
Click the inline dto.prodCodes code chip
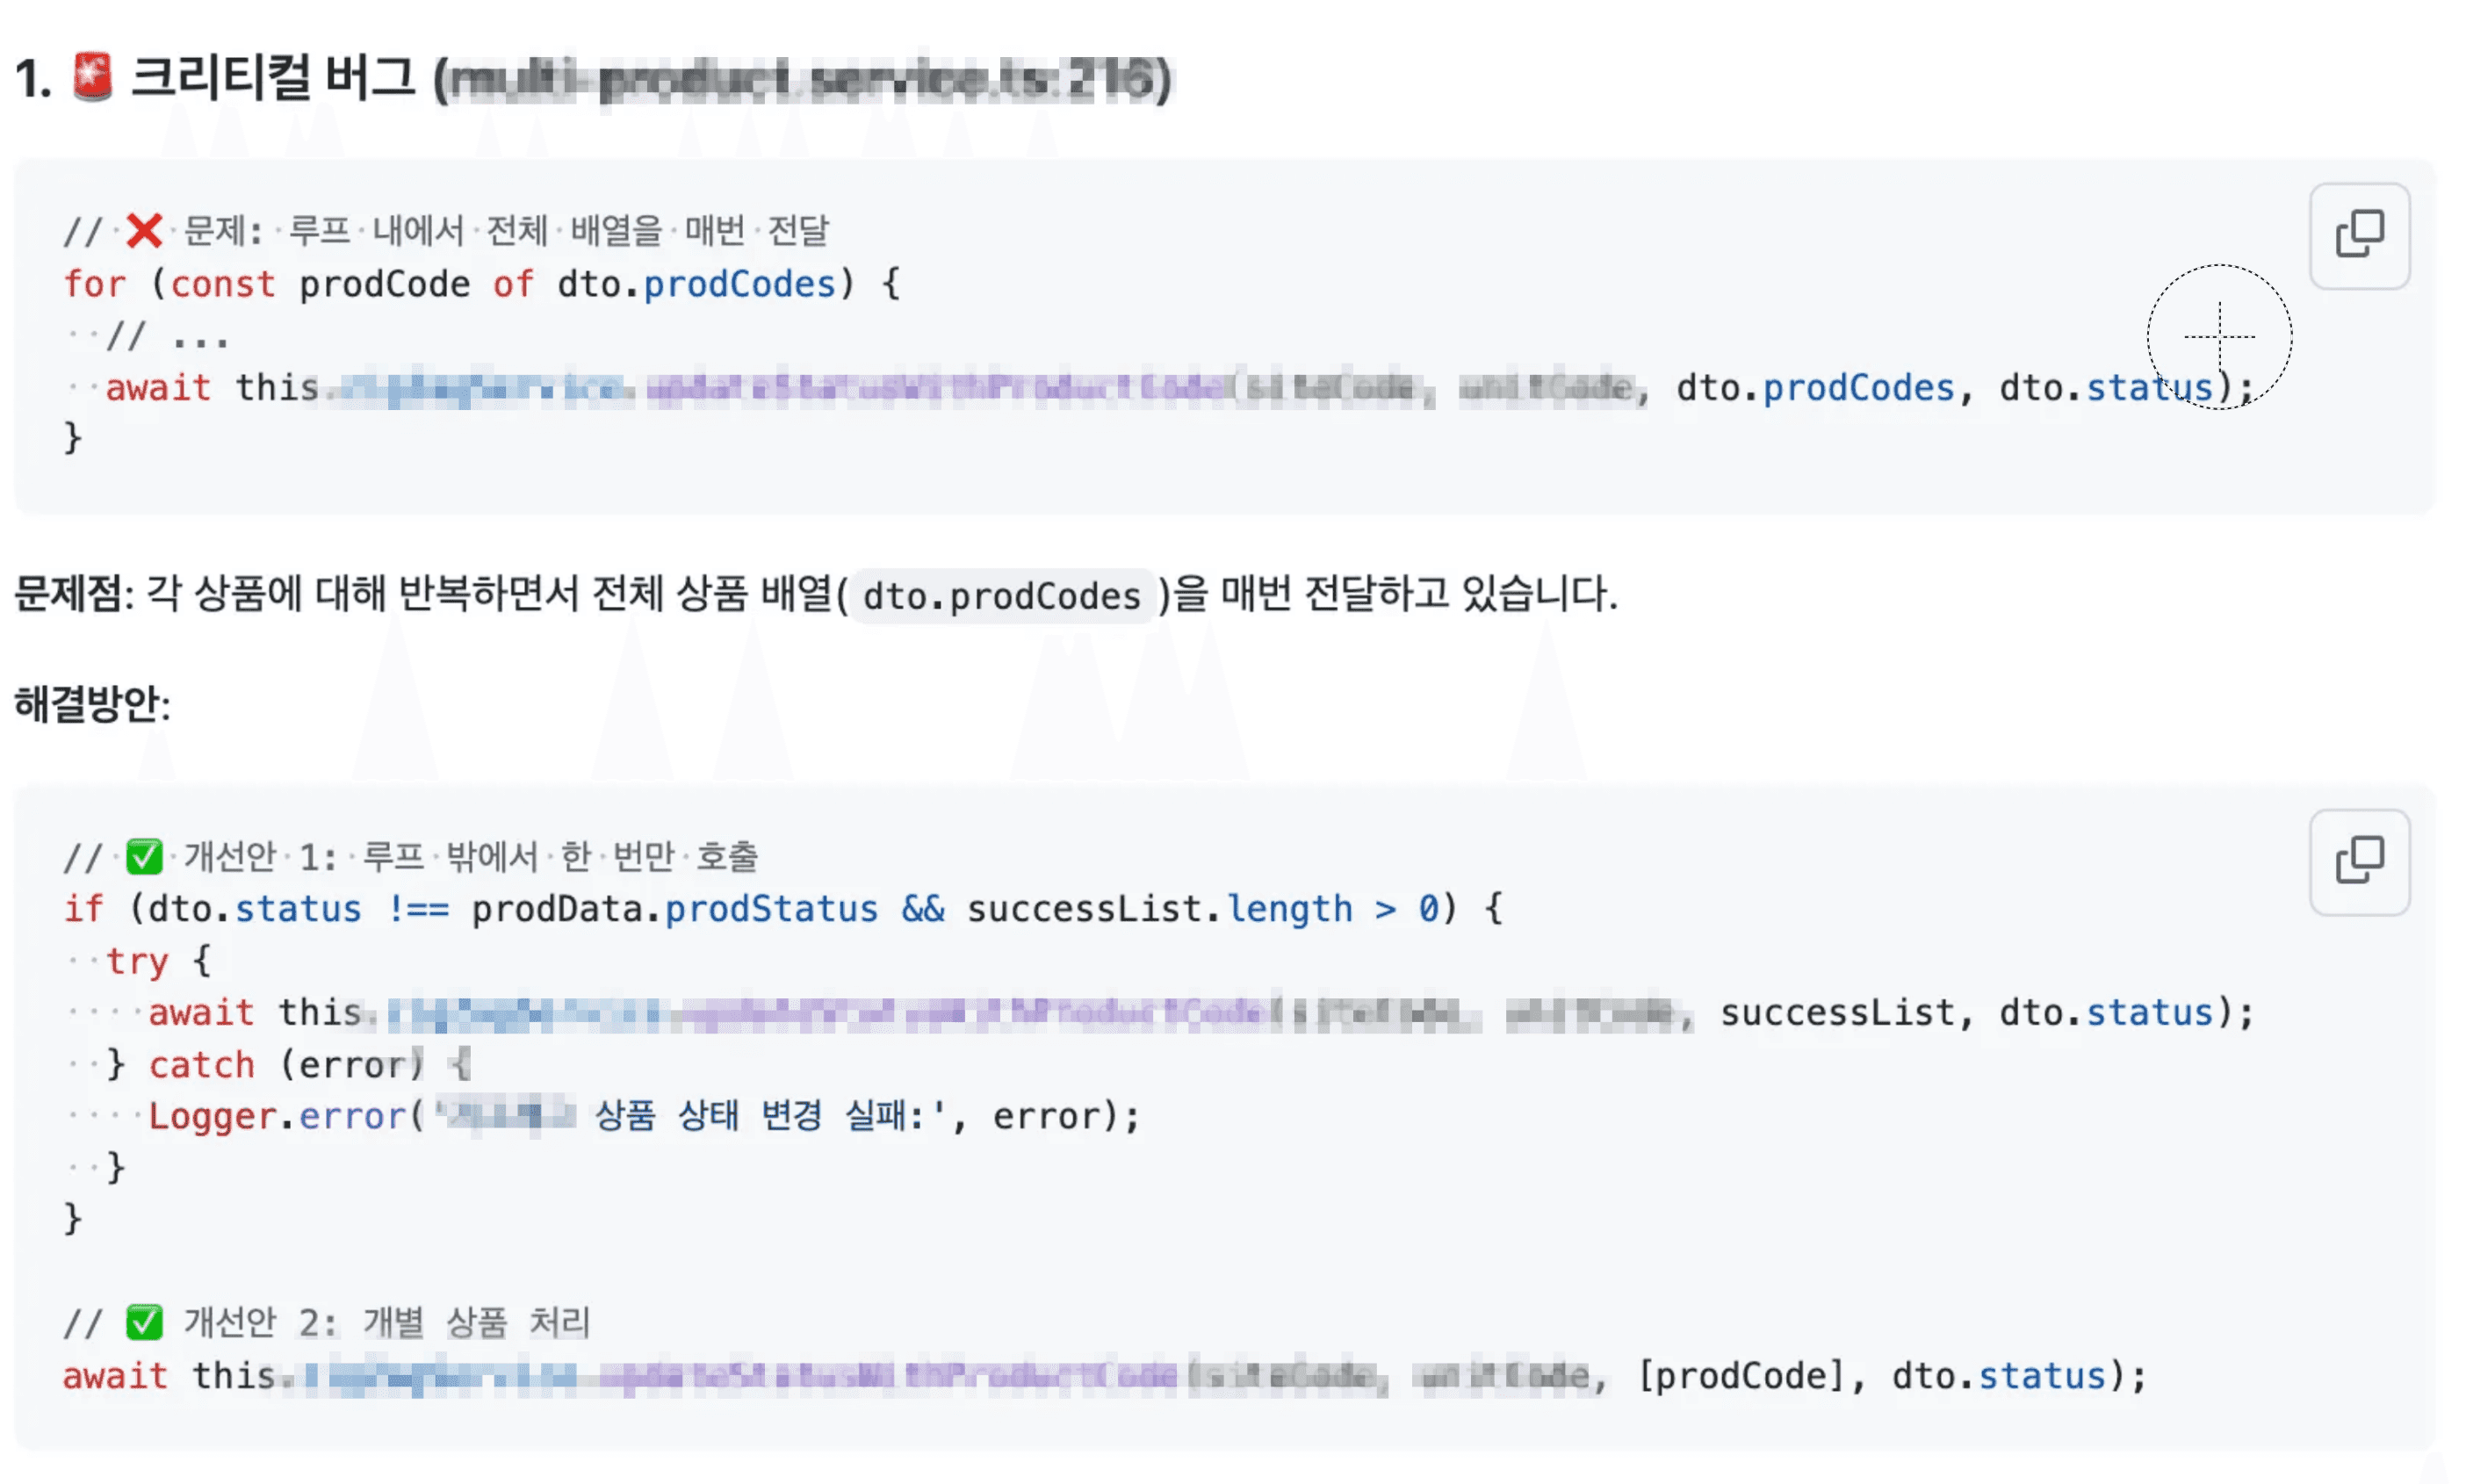click(1001, 596)
